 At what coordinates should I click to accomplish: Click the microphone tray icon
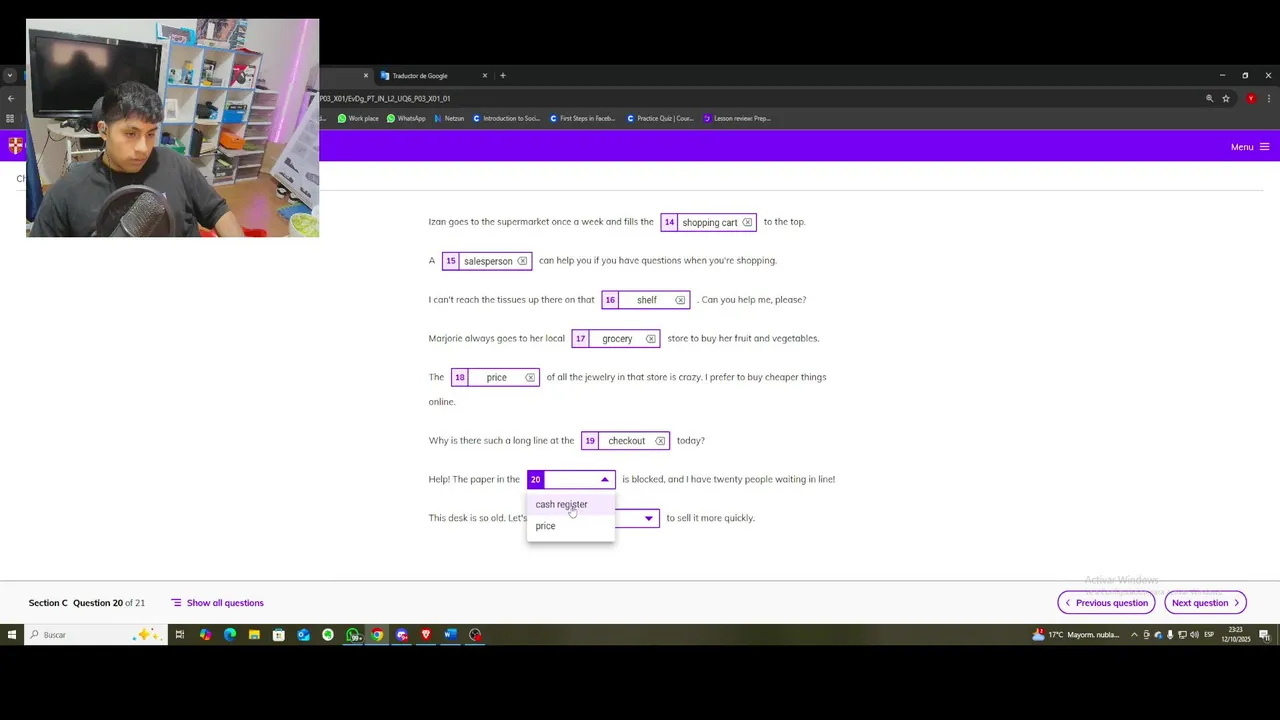pos(1170,635)
